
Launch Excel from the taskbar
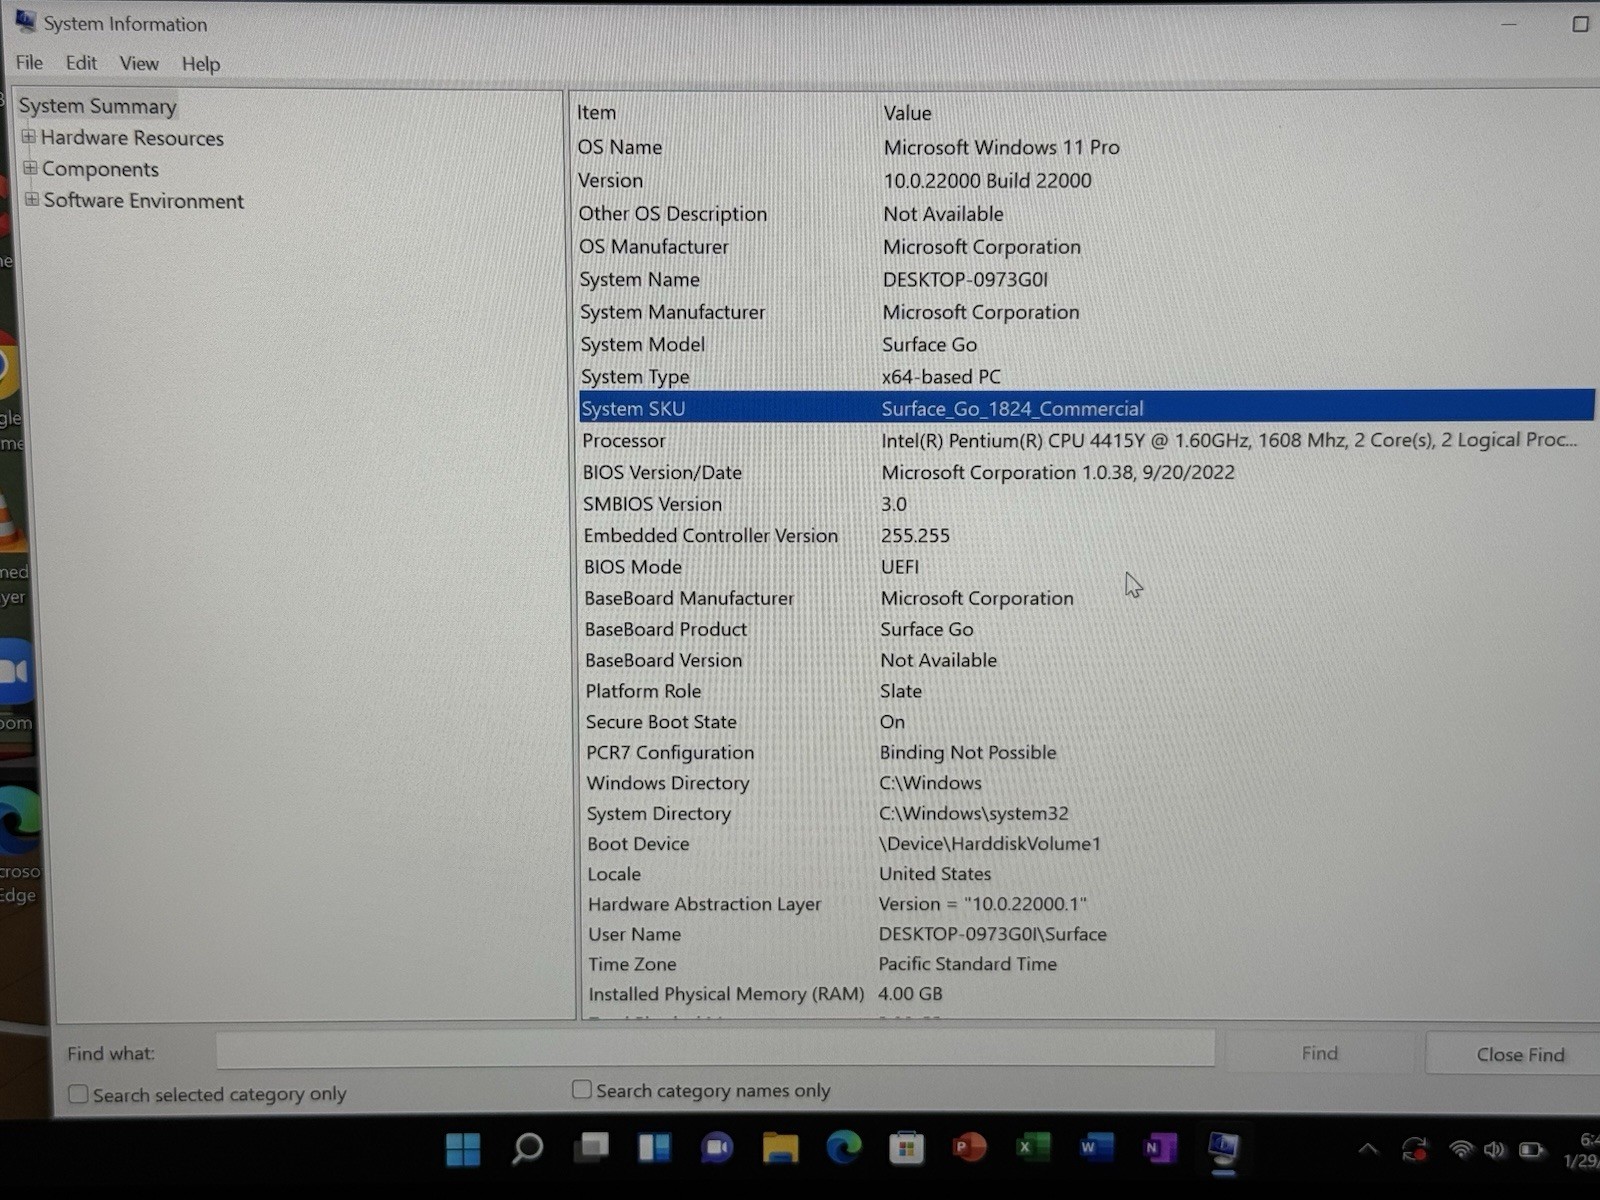tap(1032, 1147)
